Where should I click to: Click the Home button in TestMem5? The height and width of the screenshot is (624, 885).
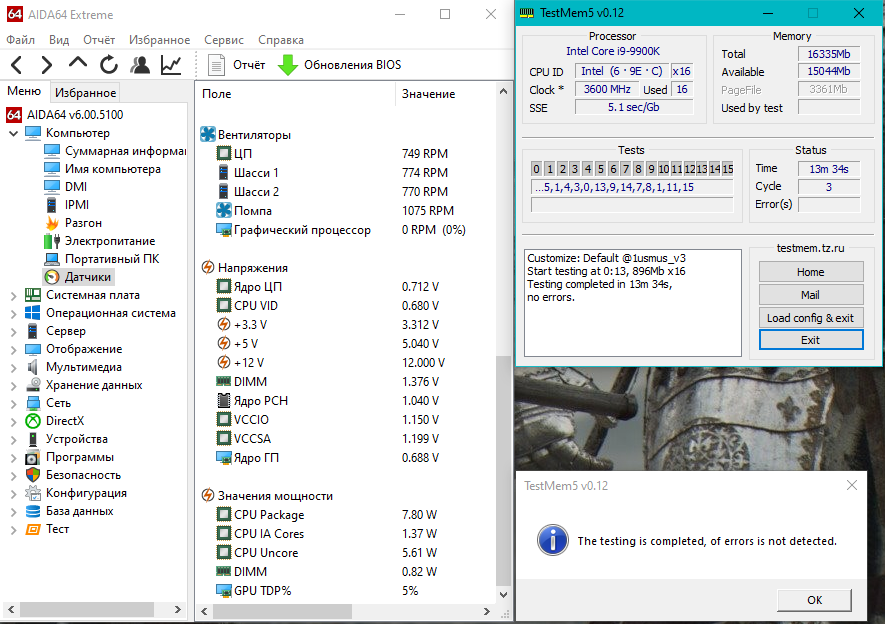(810, 272)
